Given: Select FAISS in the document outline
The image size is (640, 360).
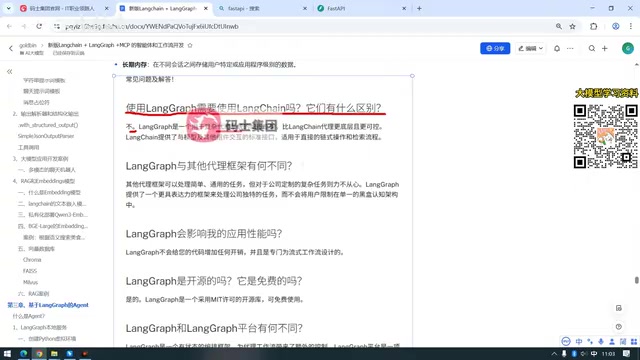Looking at the screenshot, I should [30, 271].
